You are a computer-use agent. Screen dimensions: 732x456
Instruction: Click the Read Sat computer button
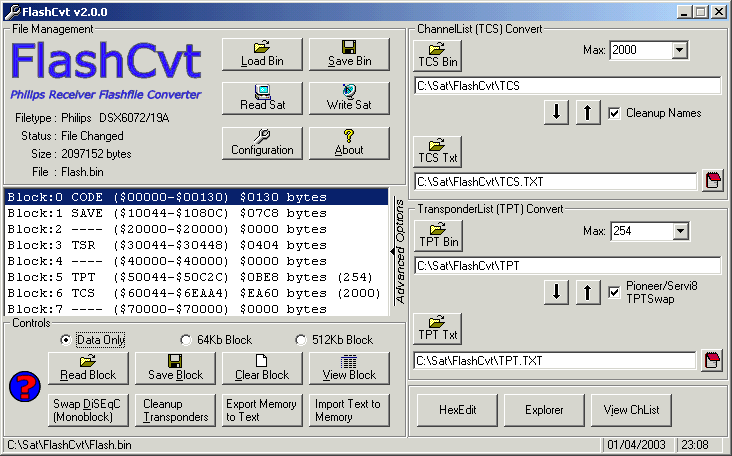[262, 98]
